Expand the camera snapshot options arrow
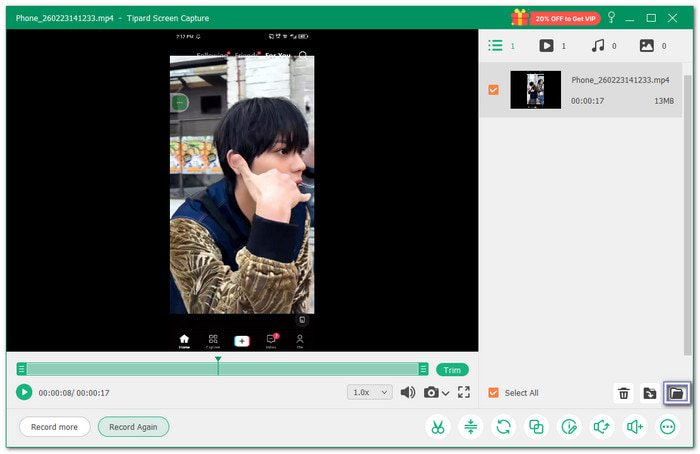Image resolution: width=700 pixels, height=454 pixels. (446, 393)
